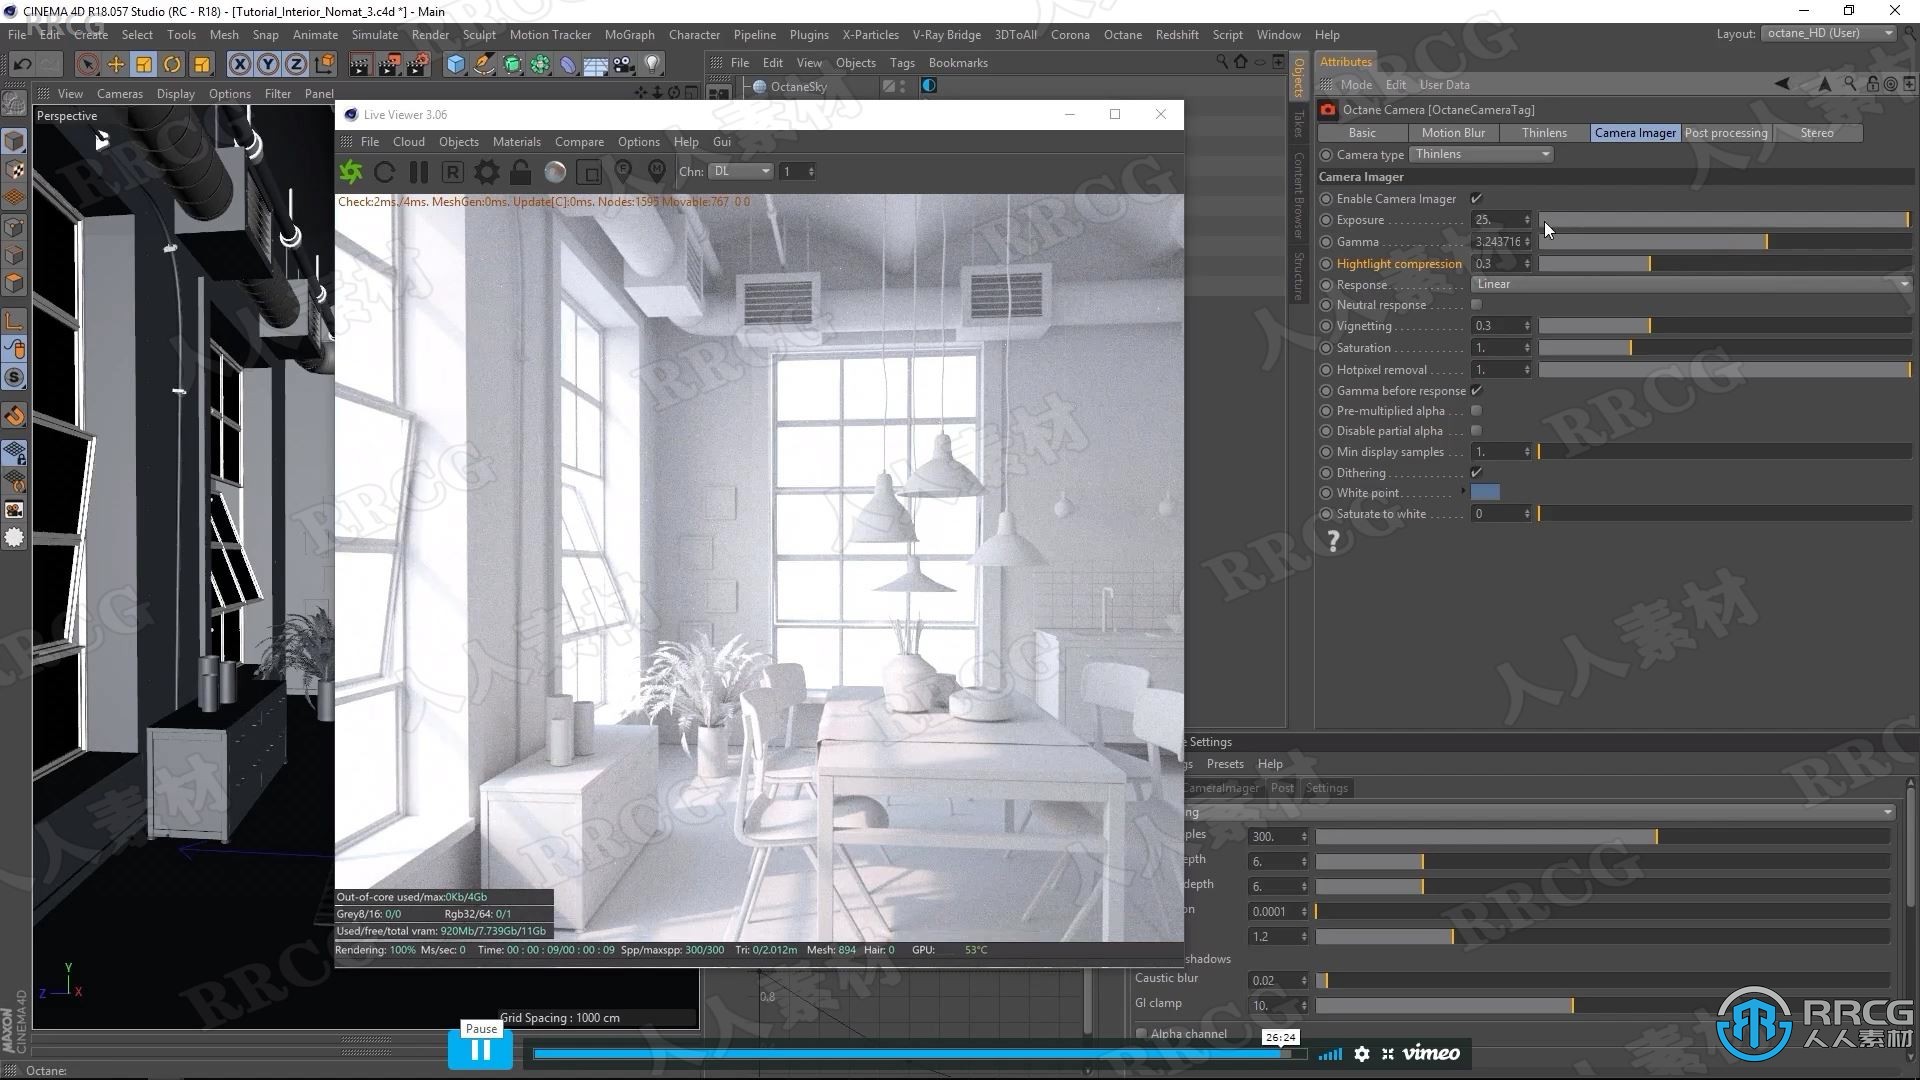1920x1080 pixels.
Task: Click Highlight compression slider bar
Action: pos(1725,264)
